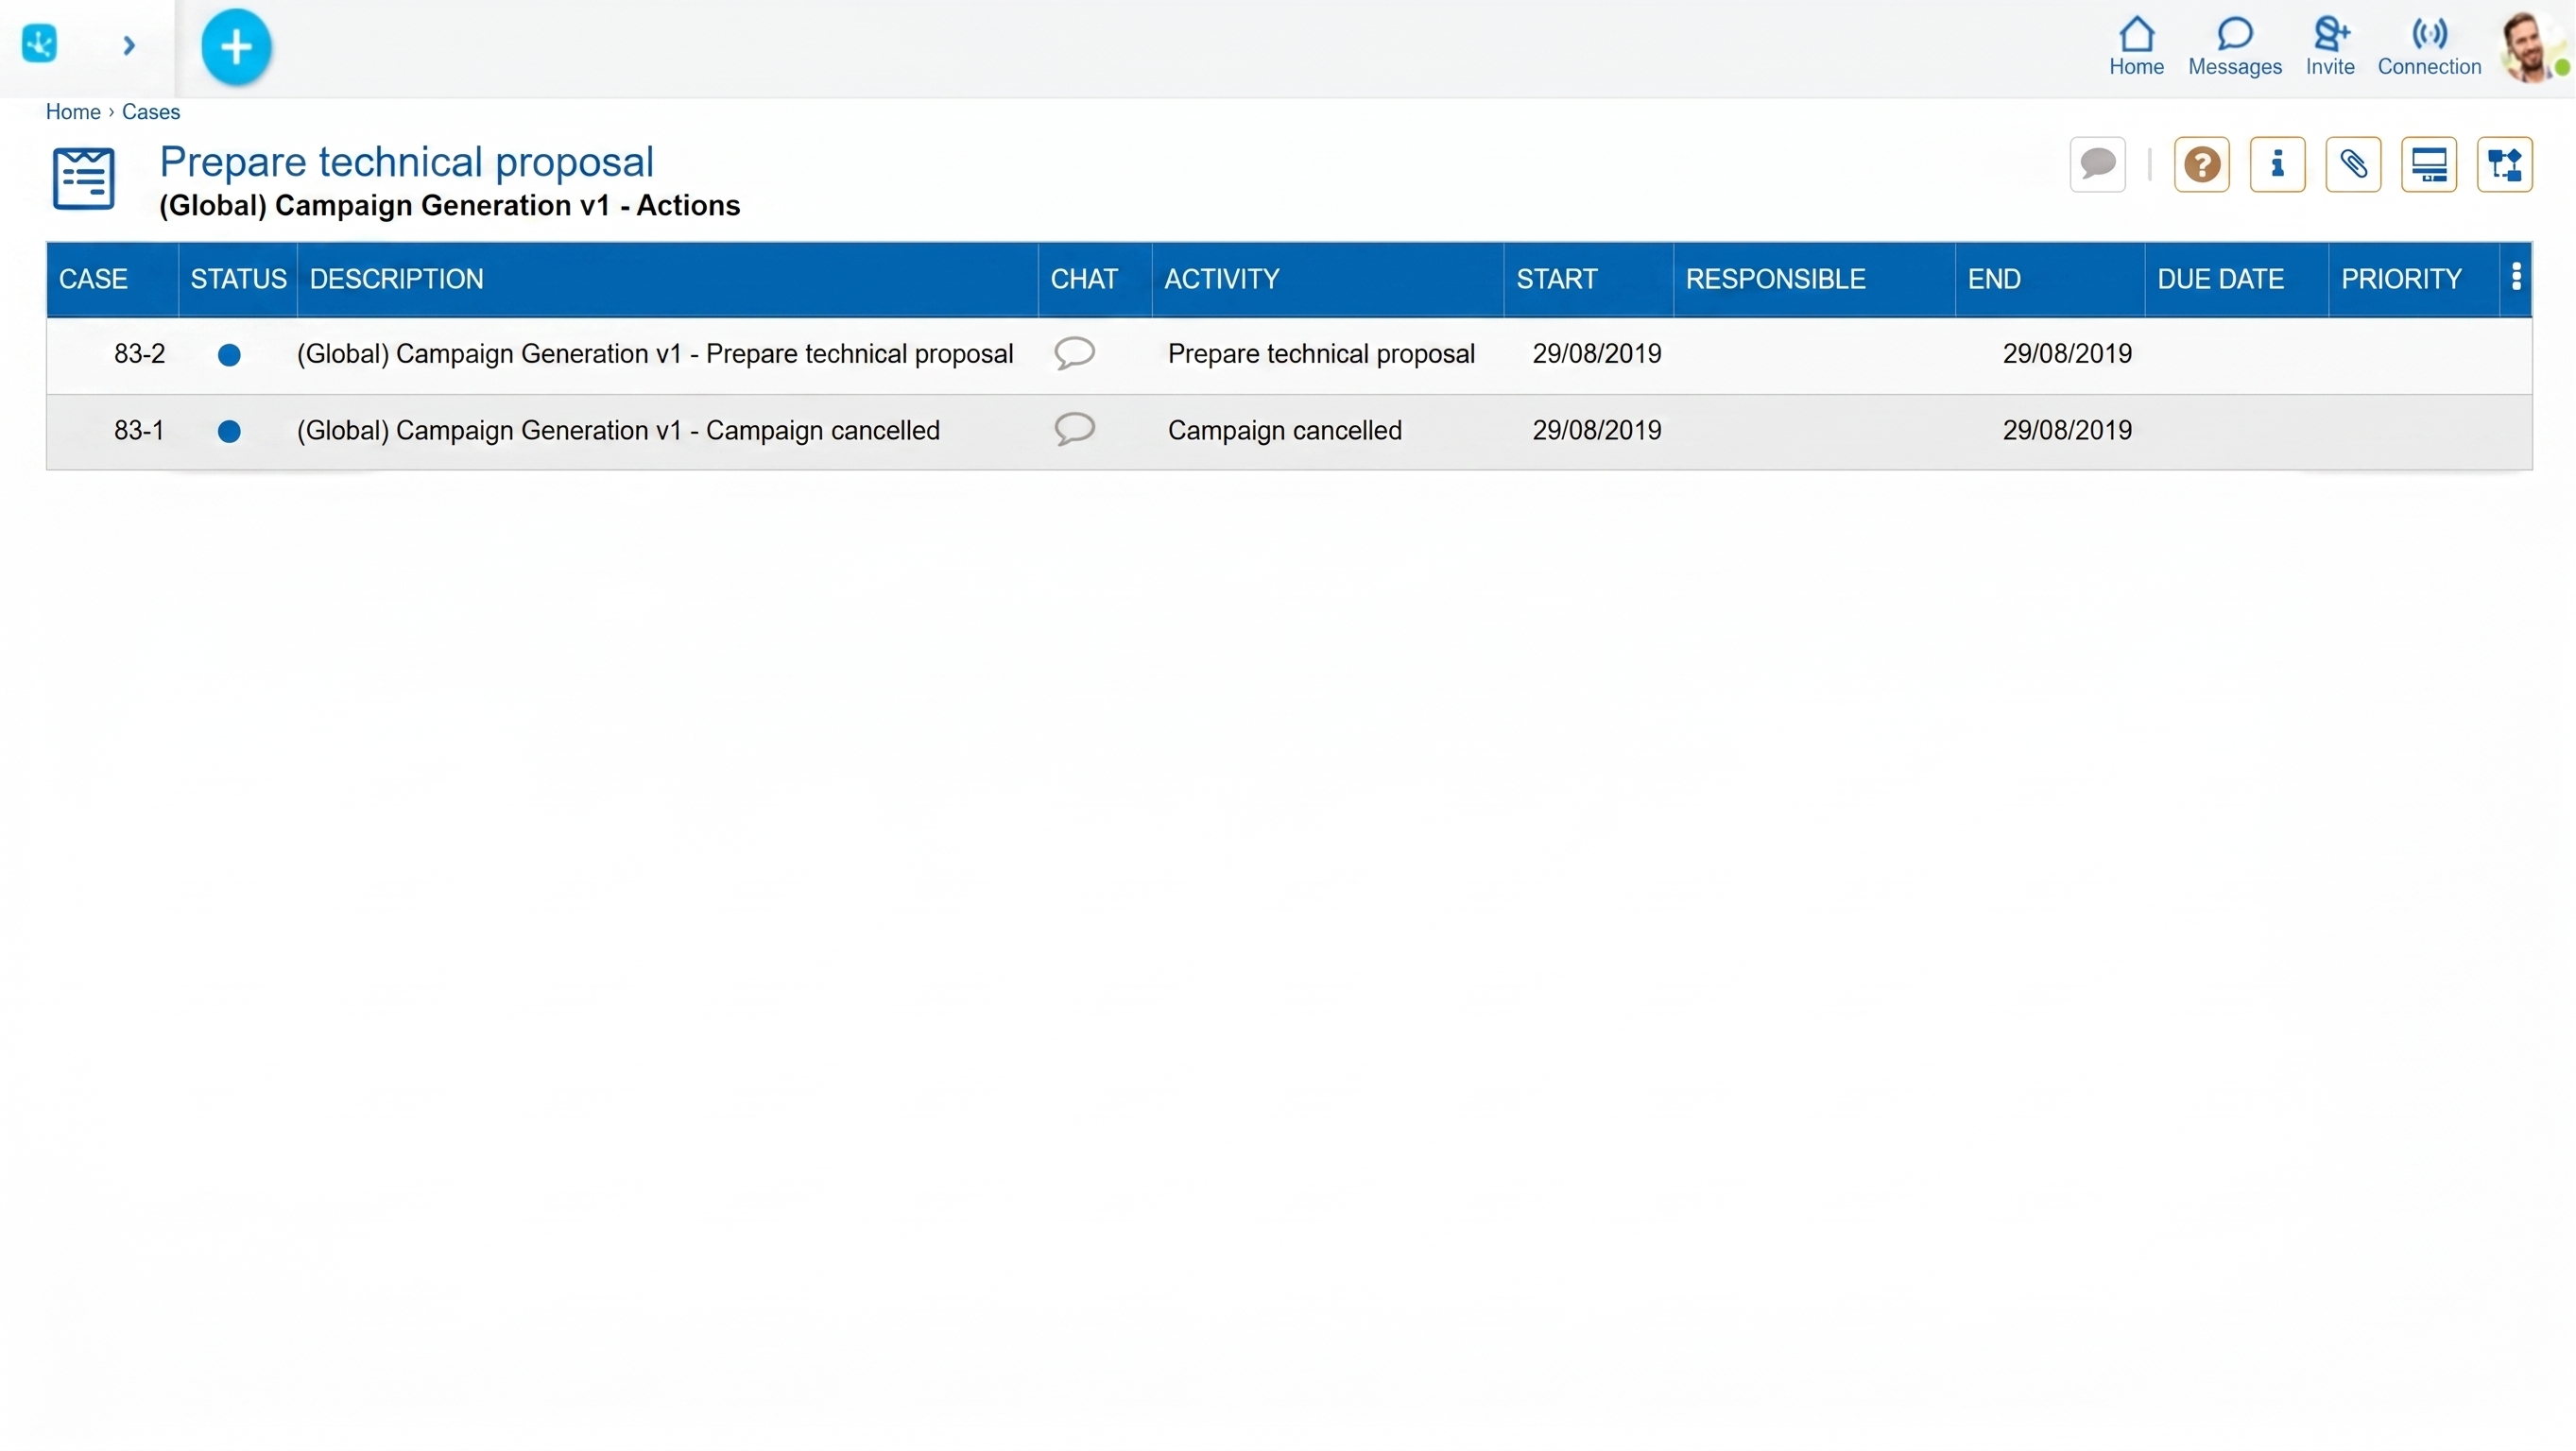Click activity cell 'Prepare technical proposal'

[x=1321, y=354]
